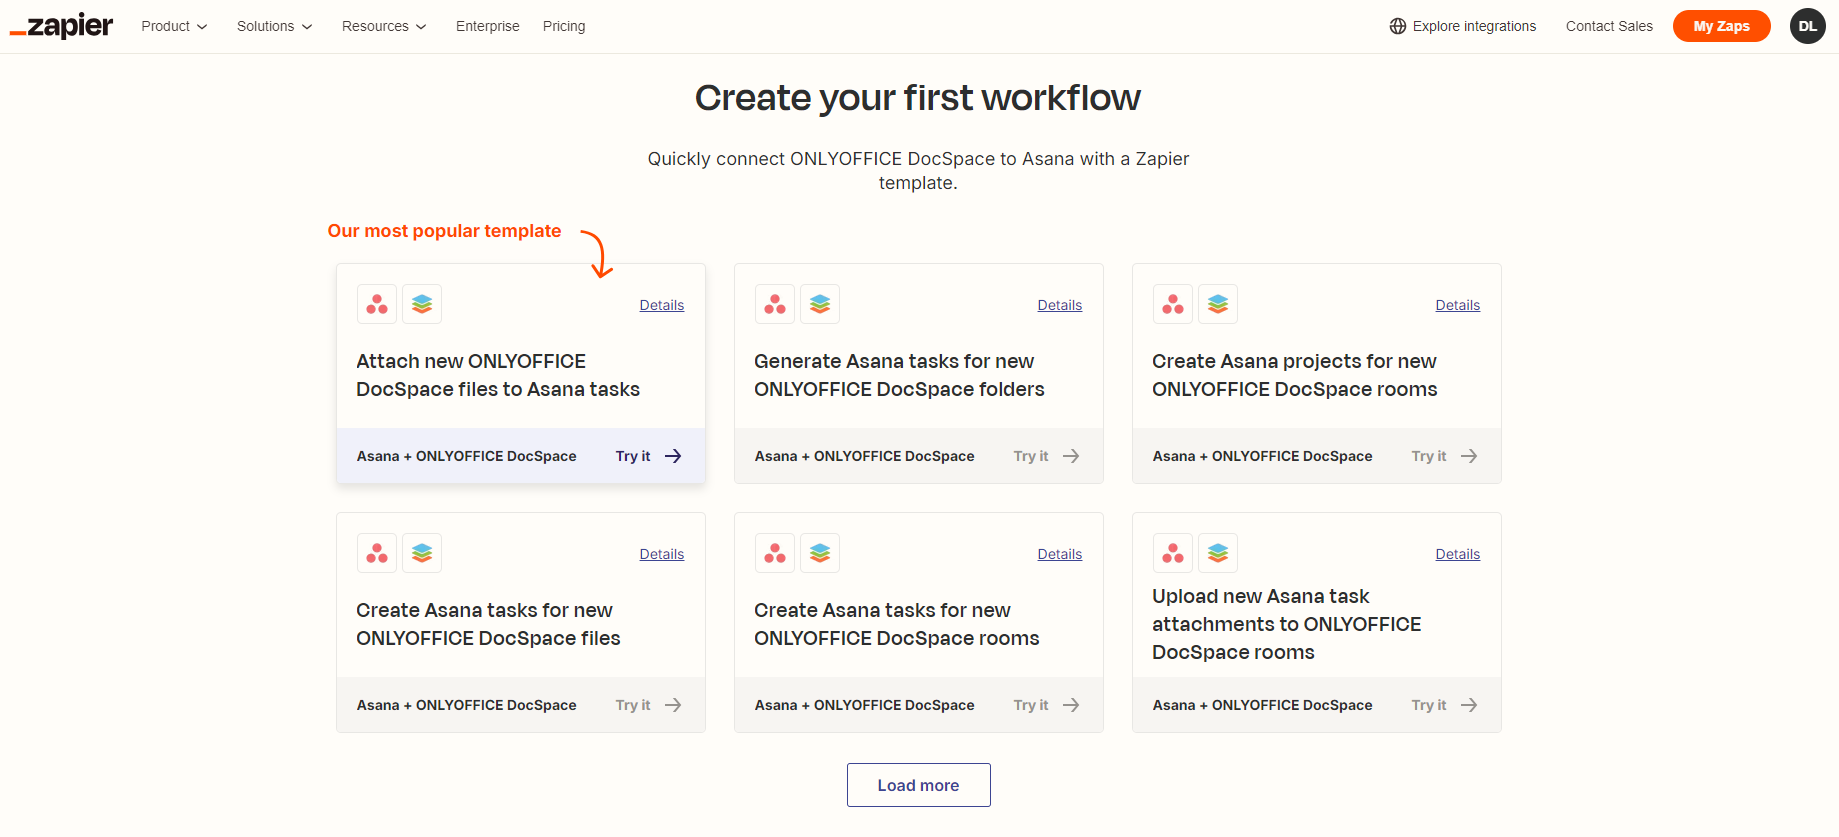Click Asana icon on Create tasks for DocSpace rooms card

pos(775,553)
